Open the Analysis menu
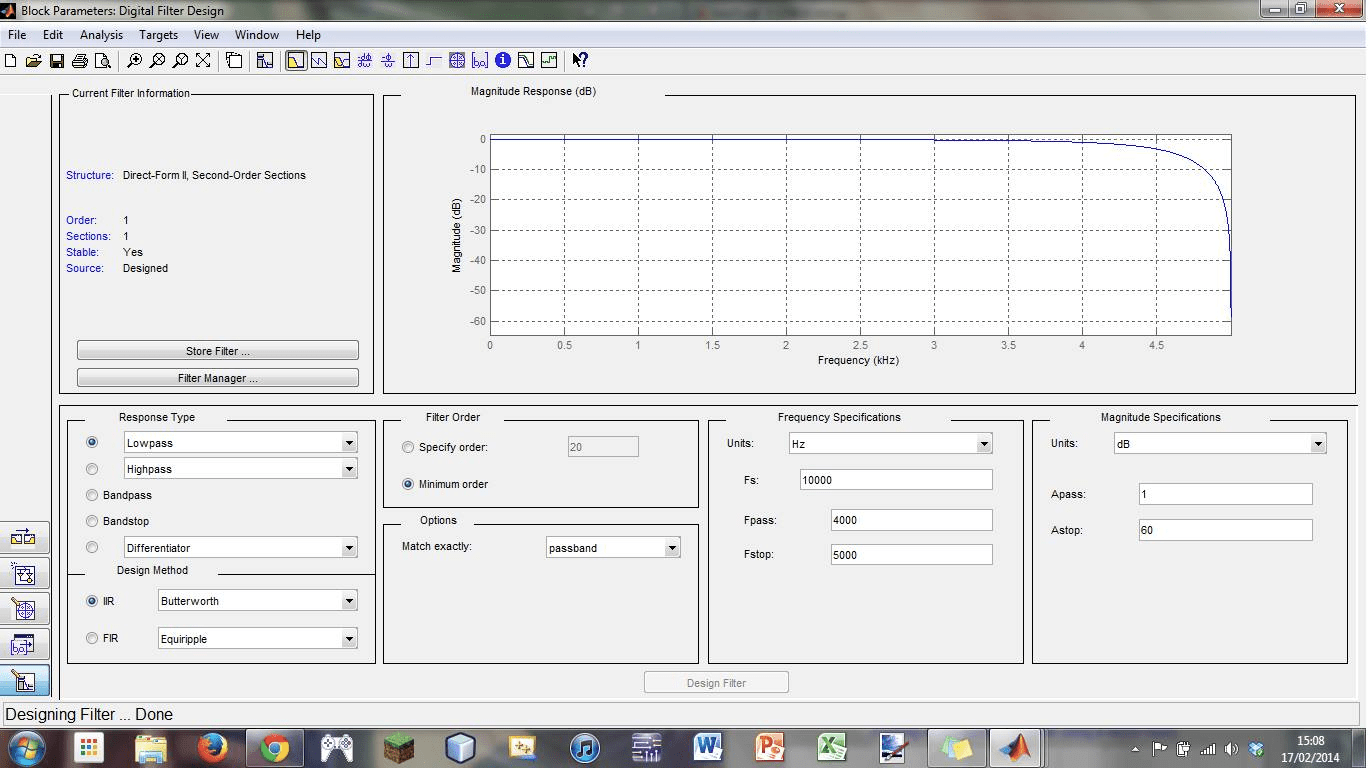 101,34
